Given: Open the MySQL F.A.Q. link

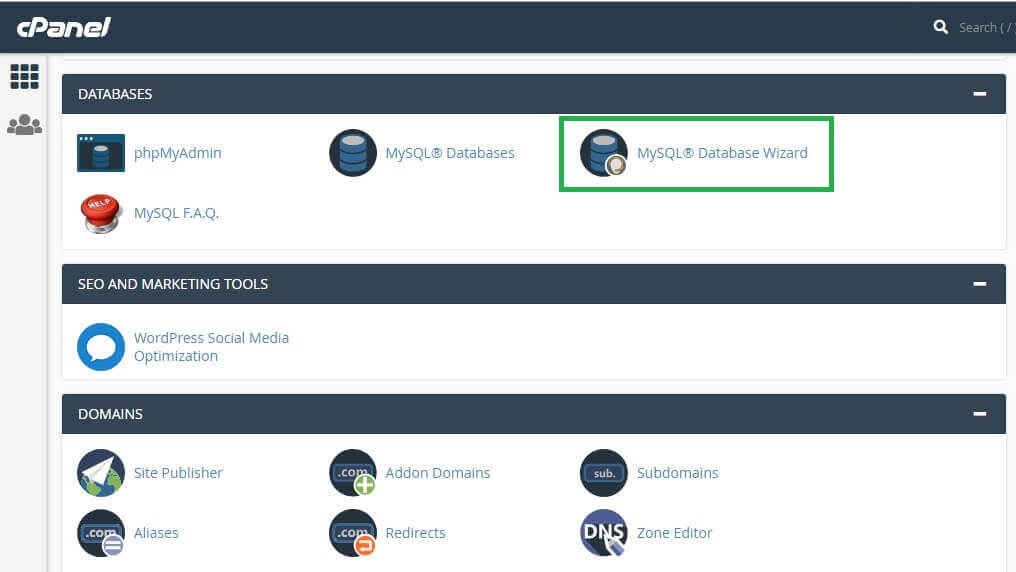Looking at the screenshot, I should [176, 213].
